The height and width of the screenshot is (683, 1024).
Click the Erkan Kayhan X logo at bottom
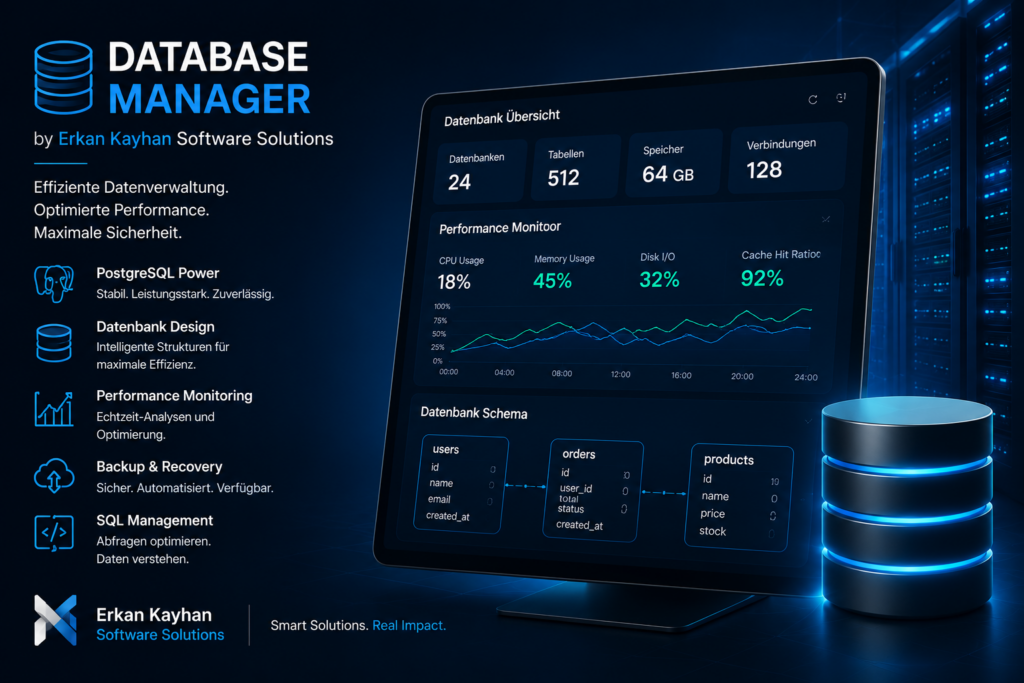56,620
